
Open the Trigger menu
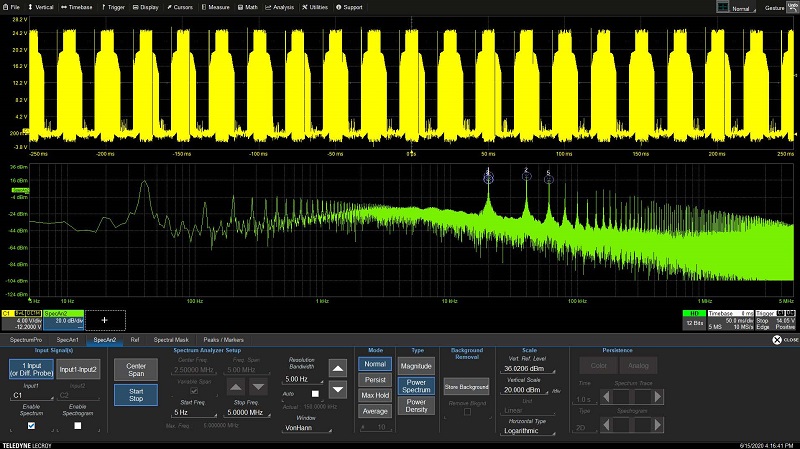(112, 6)
